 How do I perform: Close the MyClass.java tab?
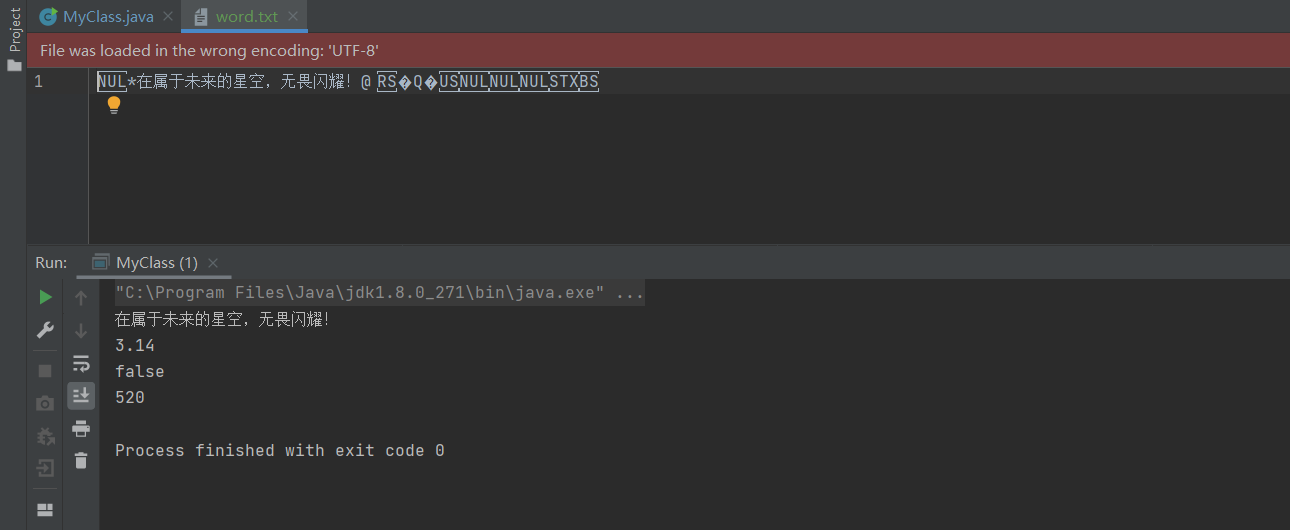click(x=167, y=17)
